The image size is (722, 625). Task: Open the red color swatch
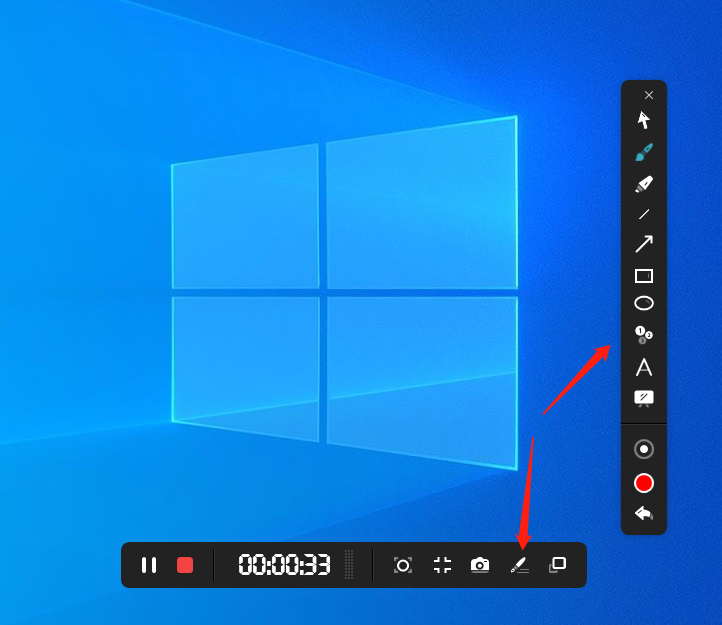click(x=644, y=483)
